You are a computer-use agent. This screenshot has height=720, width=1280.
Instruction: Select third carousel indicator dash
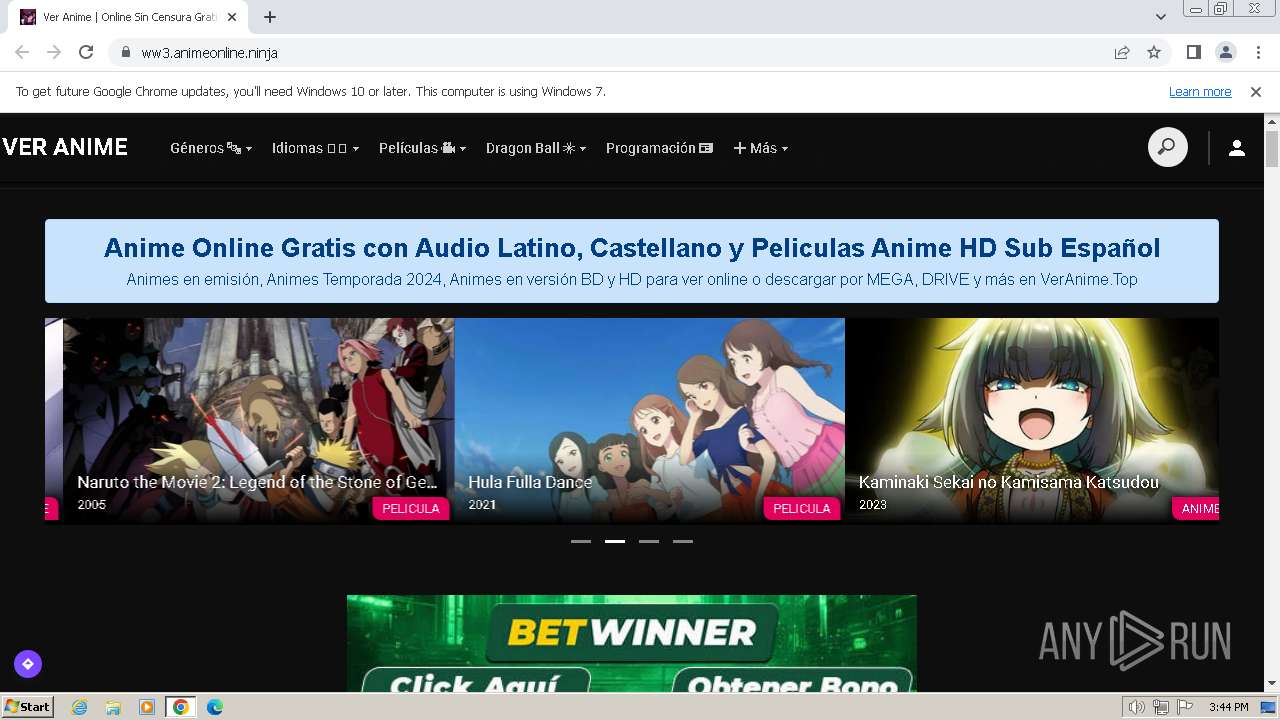pyautogui.click(x=649, y=541)
